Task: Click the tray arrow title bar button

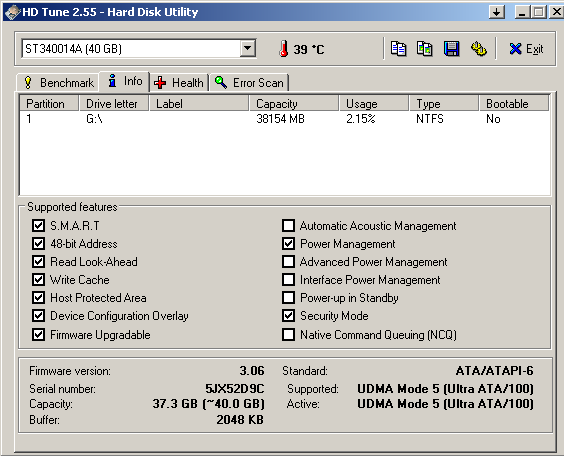Action: pyautogui.click(x=497, y=12)
